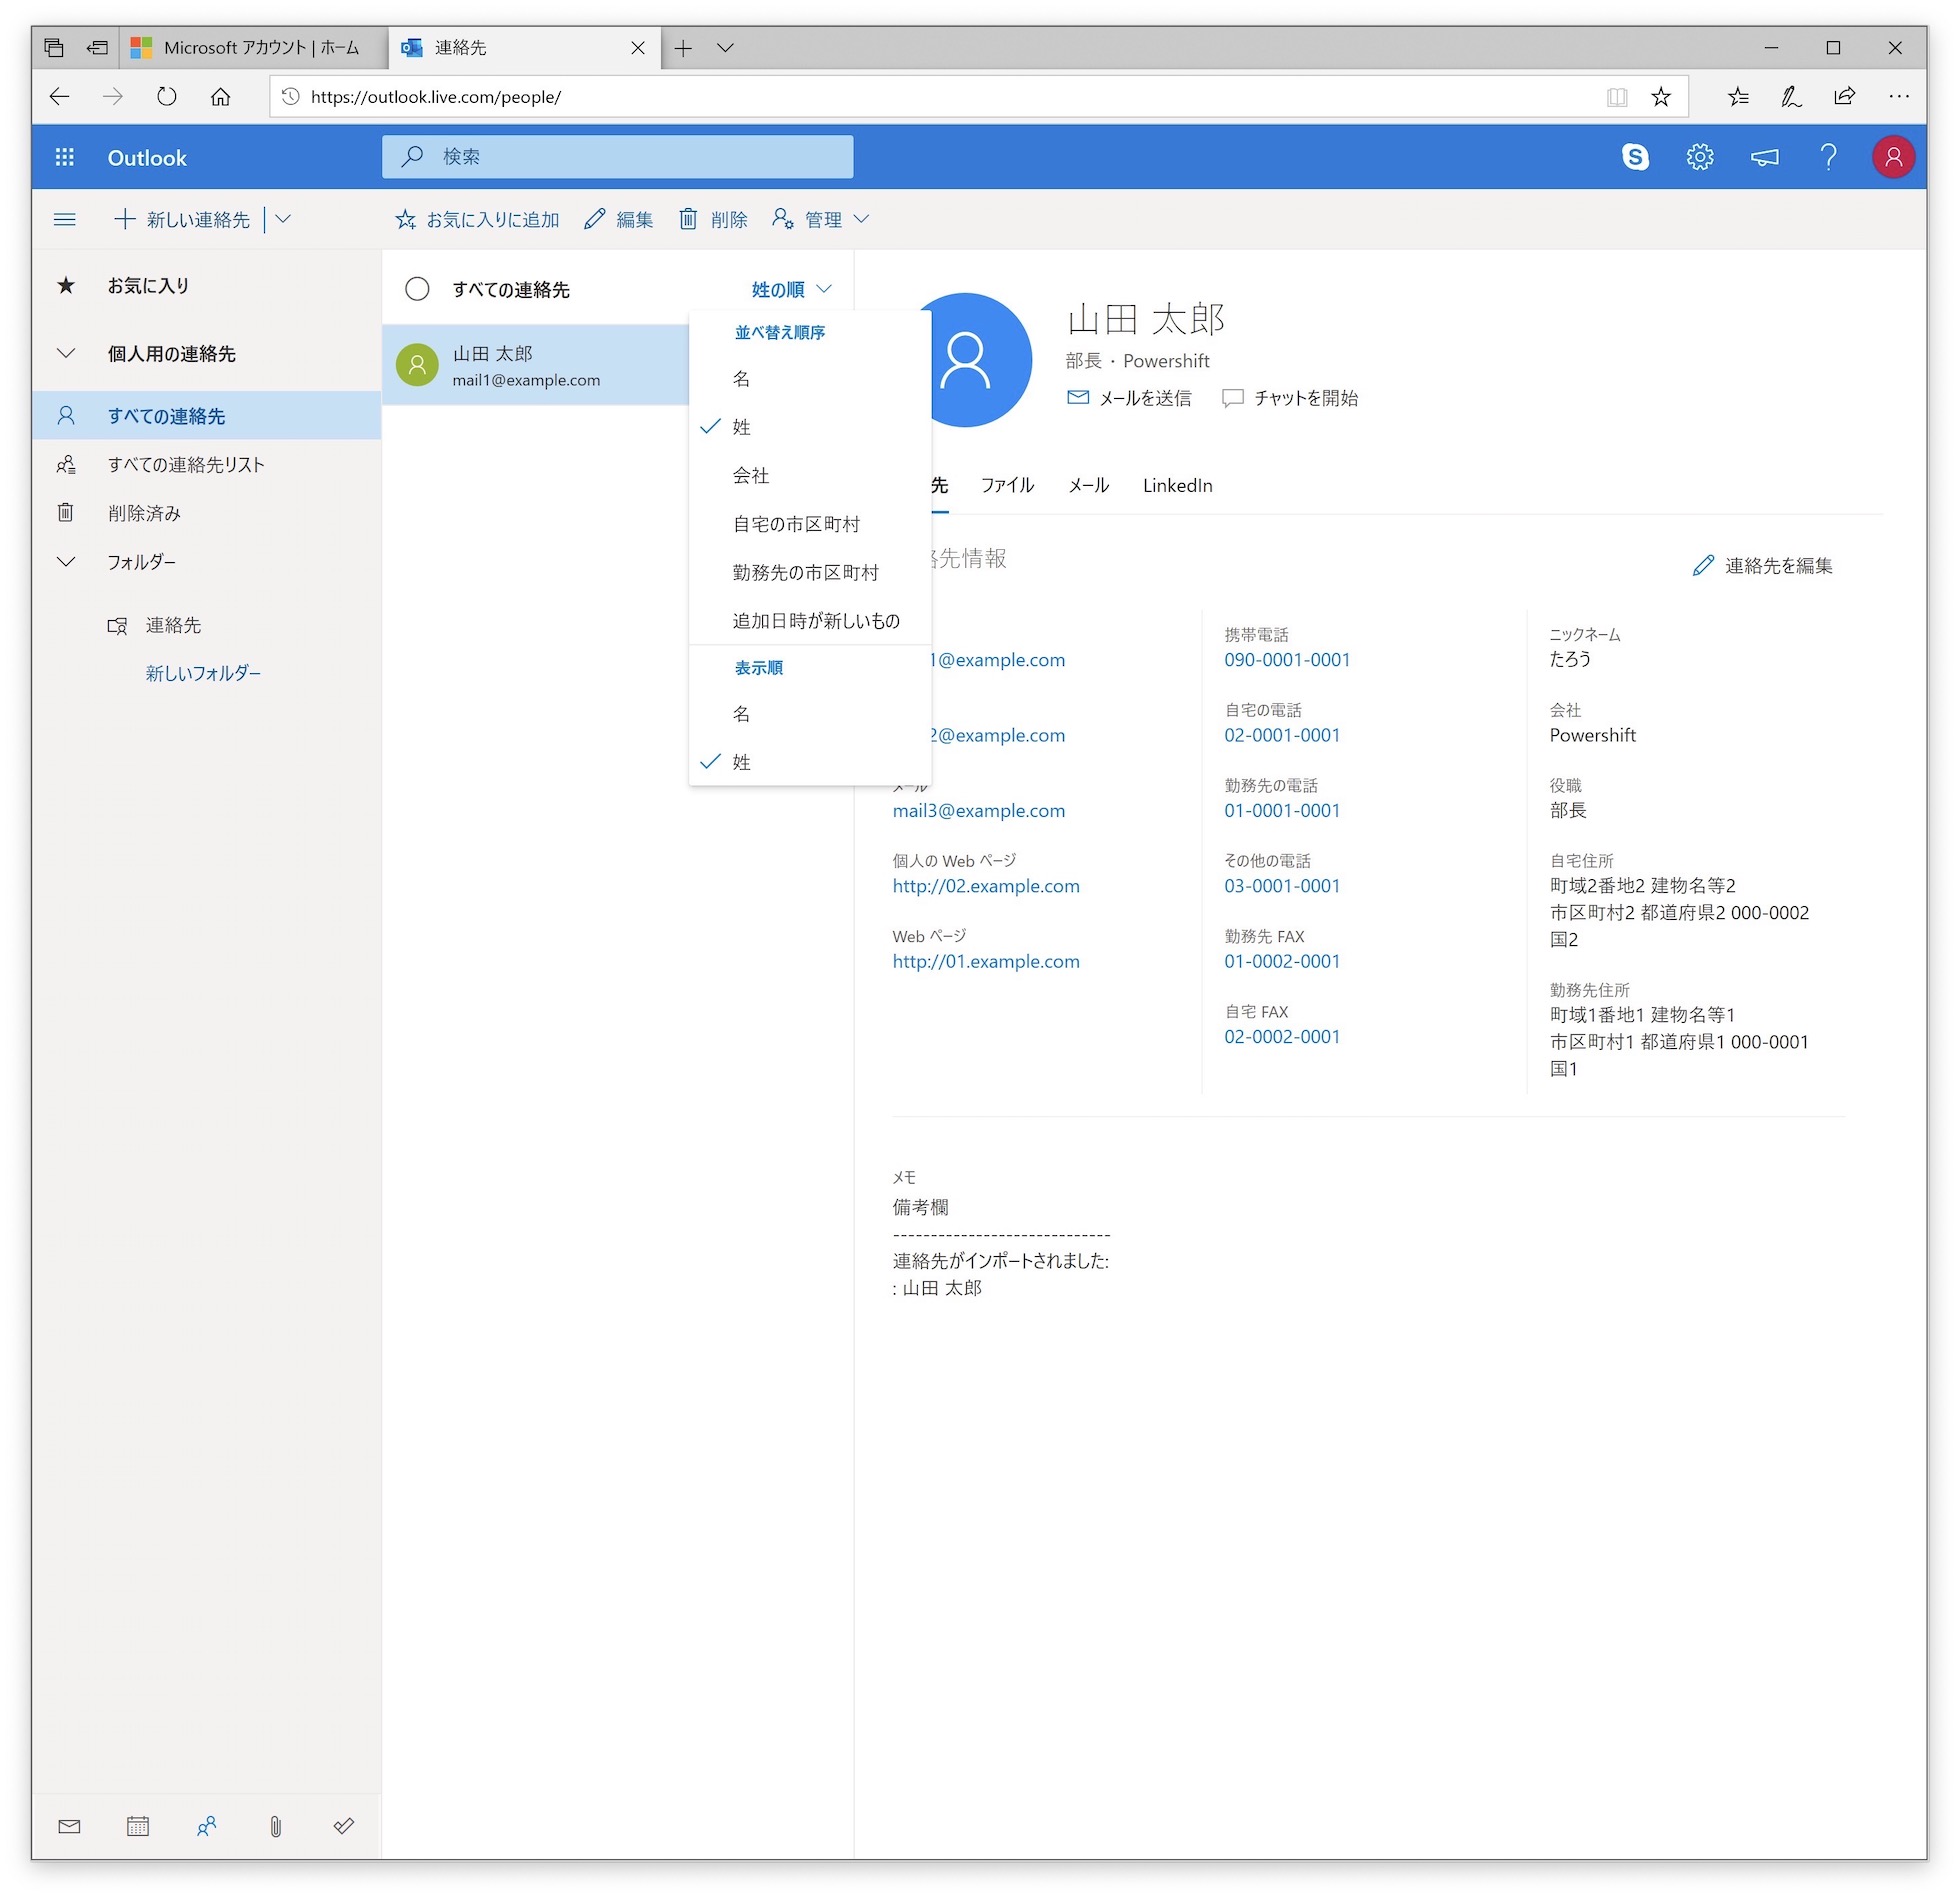Open the Skype icon in header
The height and width of the screenshot is (1898, 1960).
(1635, 157)
